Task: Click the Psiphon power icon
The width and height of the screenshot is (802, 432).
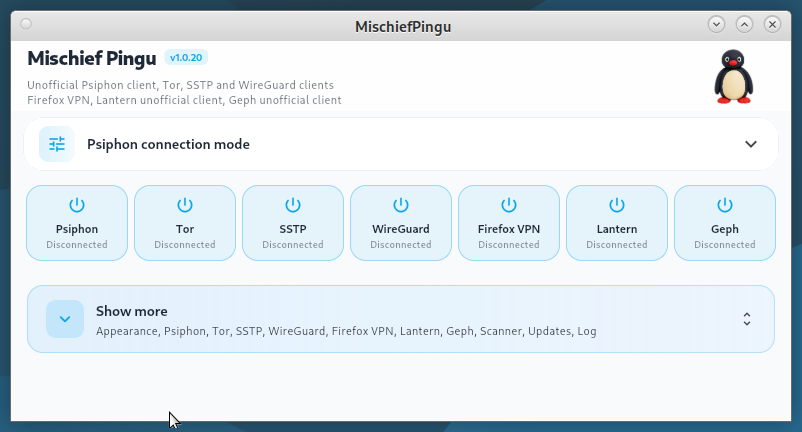Action: 77,205
